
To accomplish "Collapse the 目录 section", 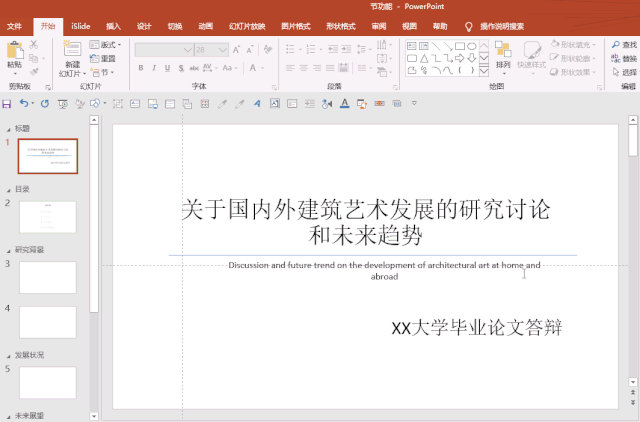I will pyautogui.click(x=9, y=191).
